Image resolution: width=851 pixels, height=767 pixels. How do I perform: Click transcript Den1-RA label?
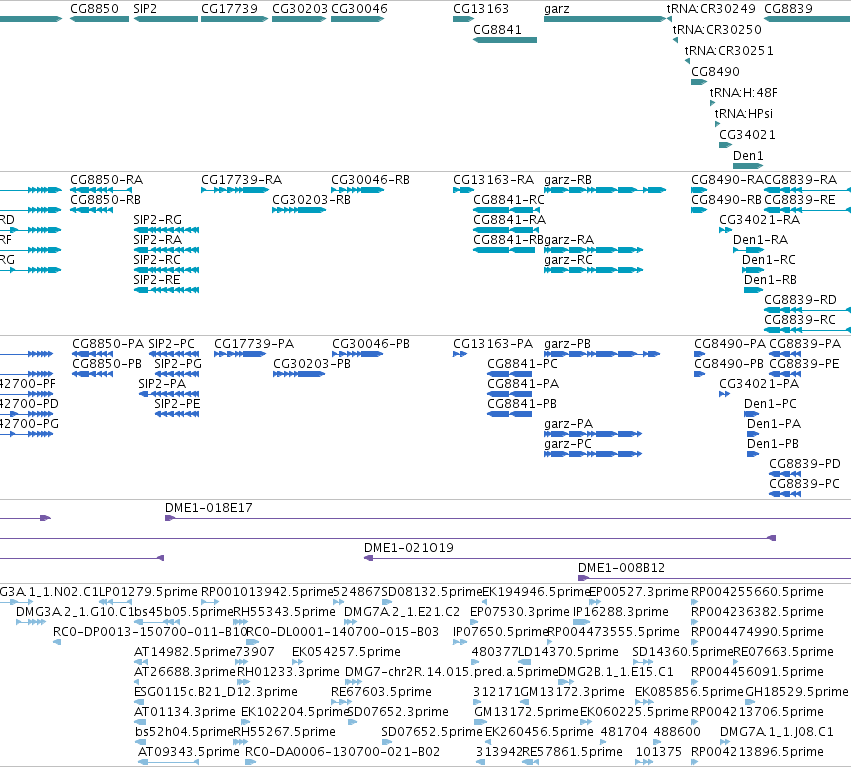[760, 240]
